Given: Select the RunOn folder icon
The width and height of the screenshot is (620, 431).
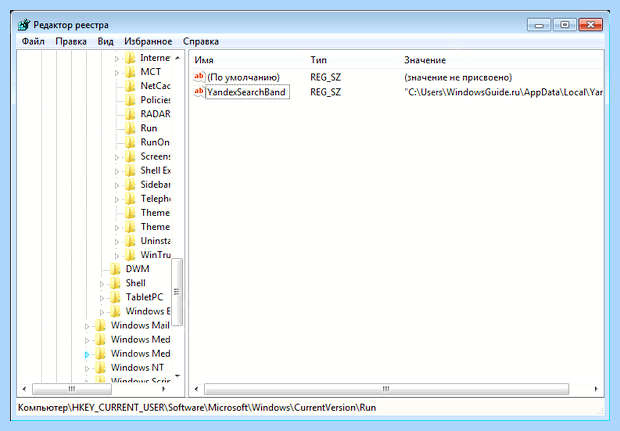Looking at the screenshot, I should click(x=130, y=142).
